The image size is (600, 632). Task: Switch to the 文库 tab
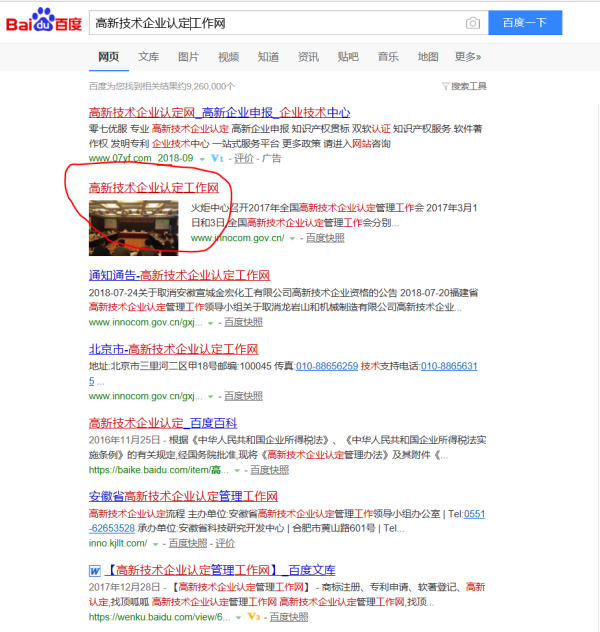pos(148,57)
